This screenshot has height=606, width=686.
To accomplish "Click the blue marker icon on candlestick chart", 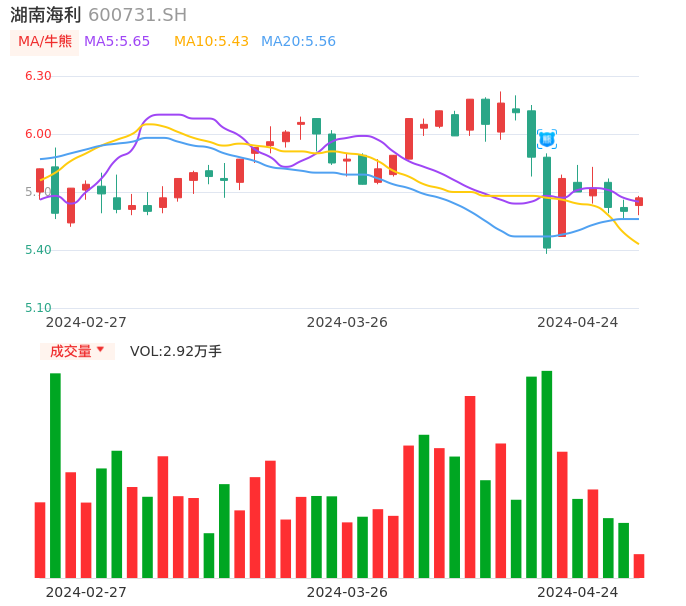I will coord(546,139).
